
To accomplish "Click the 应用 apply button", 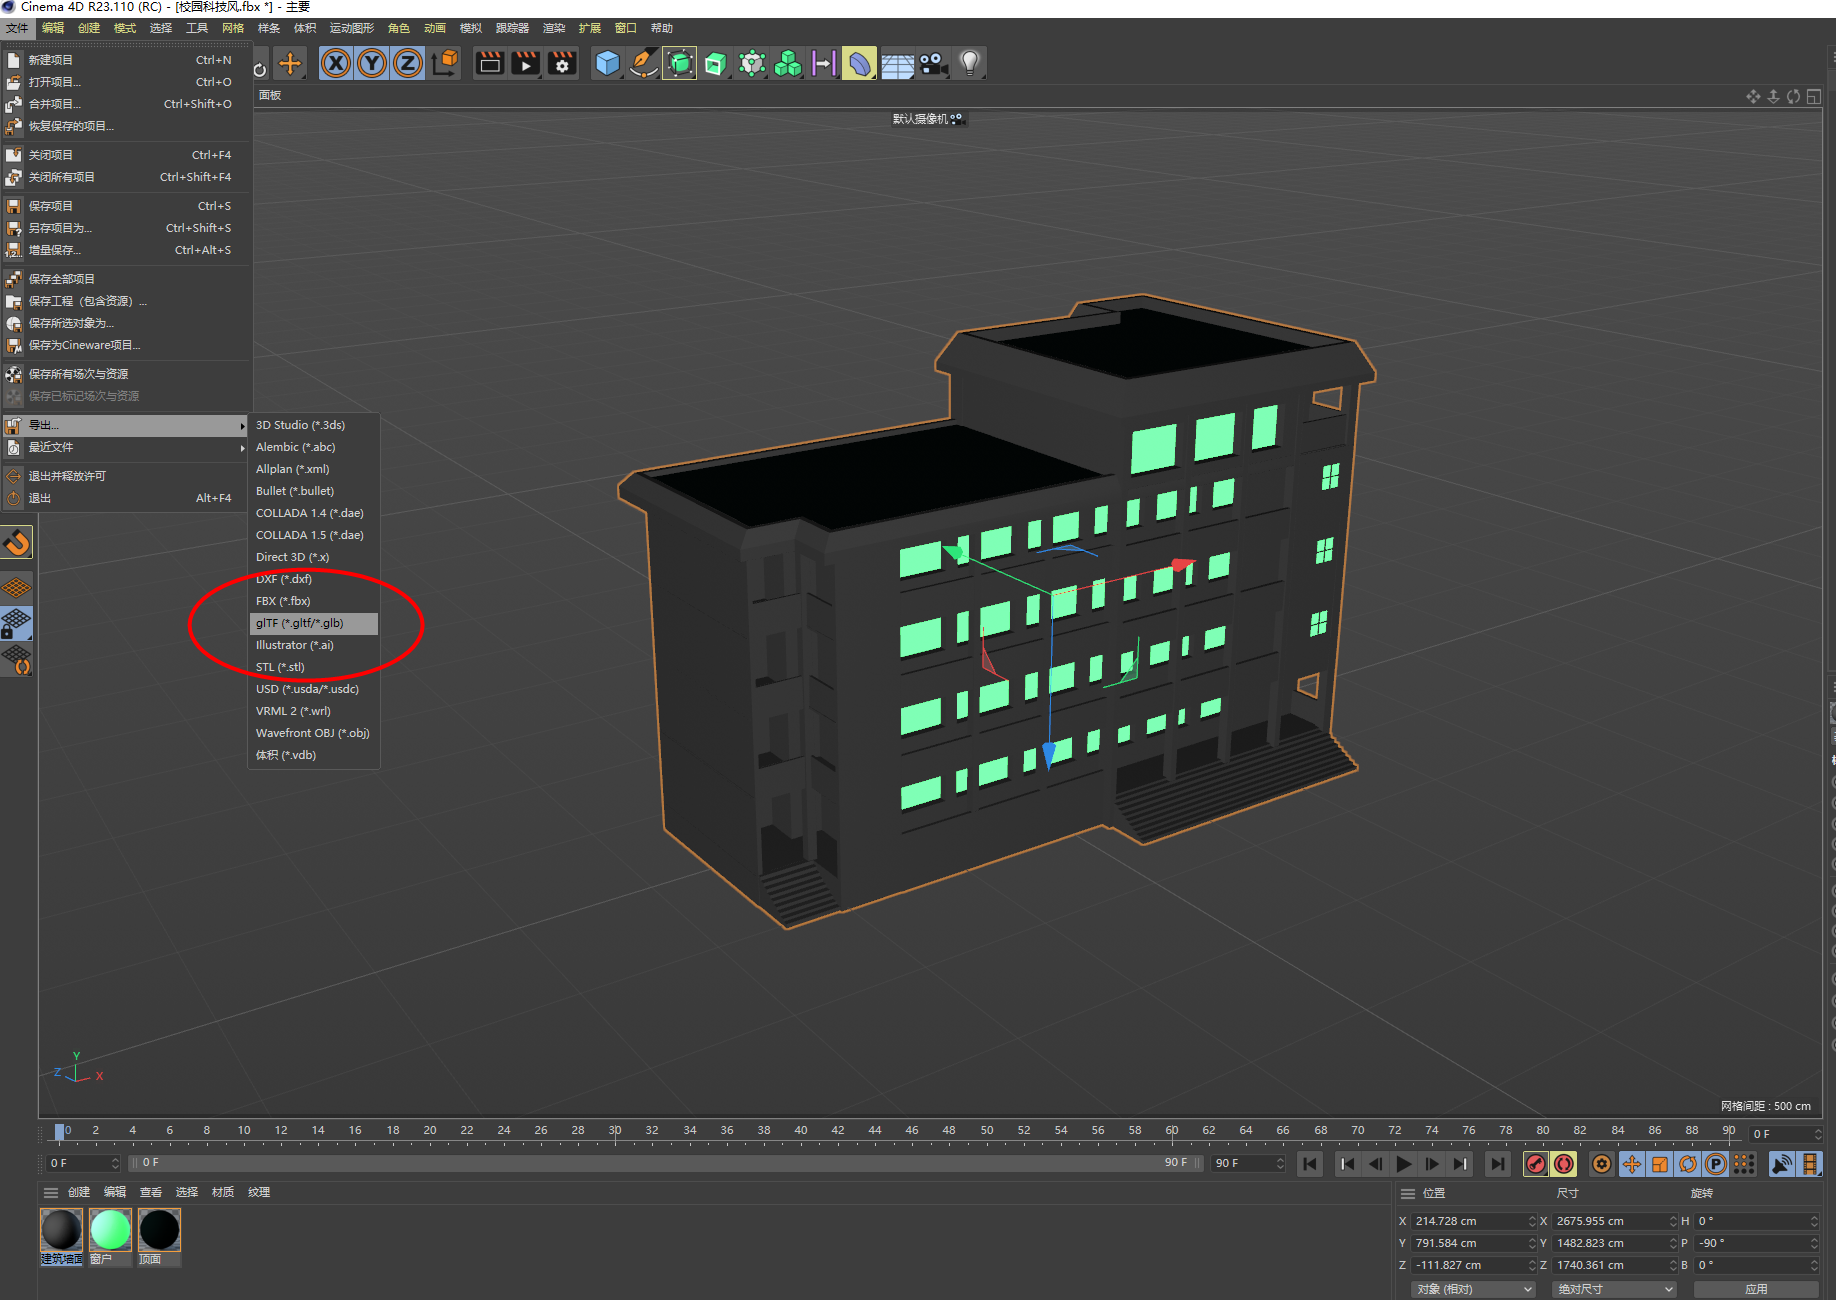I will tap(1755, 1289).
